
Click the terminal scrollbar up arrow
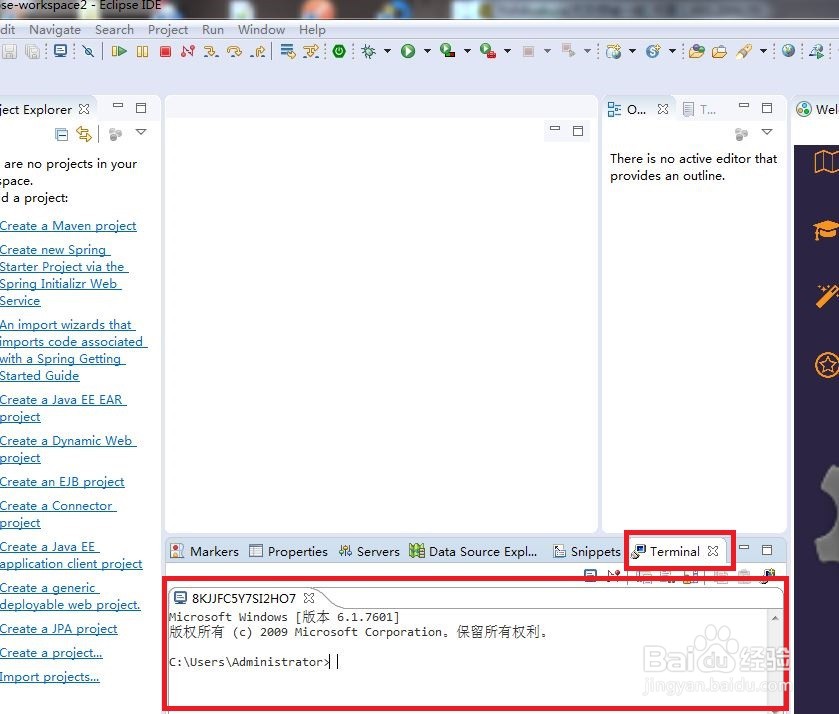coord(775,618)
